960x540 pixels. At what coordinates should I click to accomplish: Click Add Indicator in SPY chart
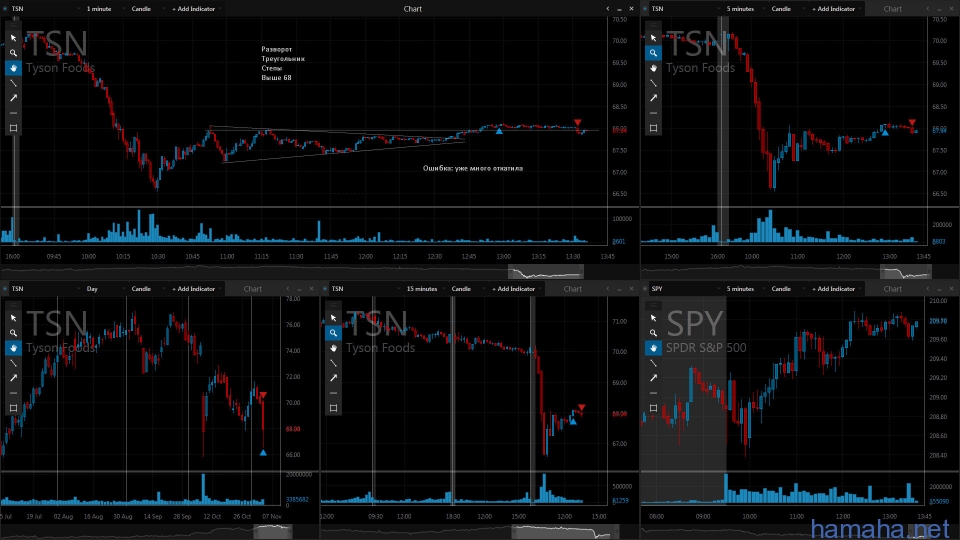[x=836, y=289]
